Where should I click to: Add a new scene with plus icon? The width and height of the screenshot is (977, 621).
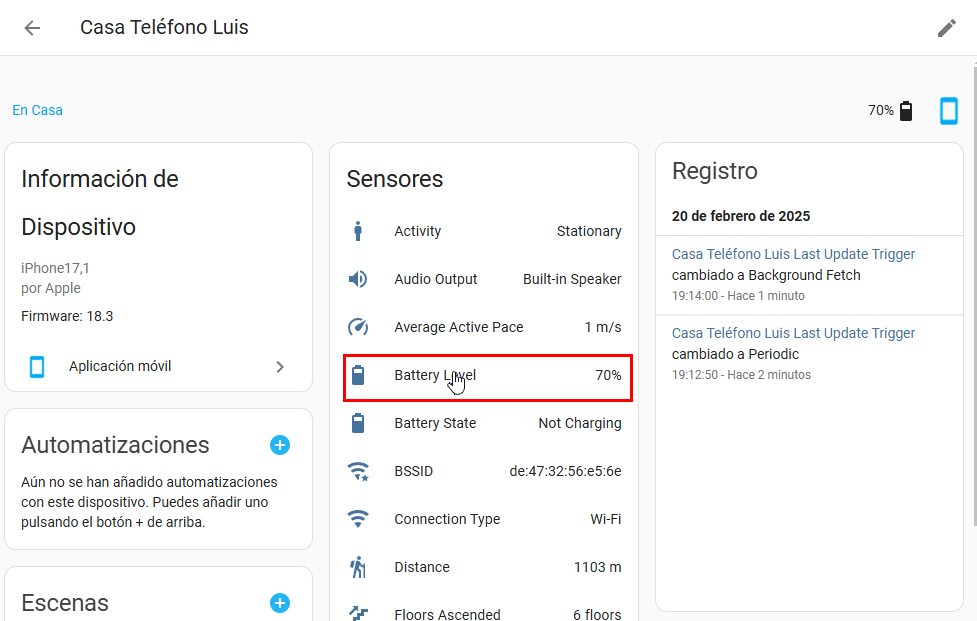(280, 603)
